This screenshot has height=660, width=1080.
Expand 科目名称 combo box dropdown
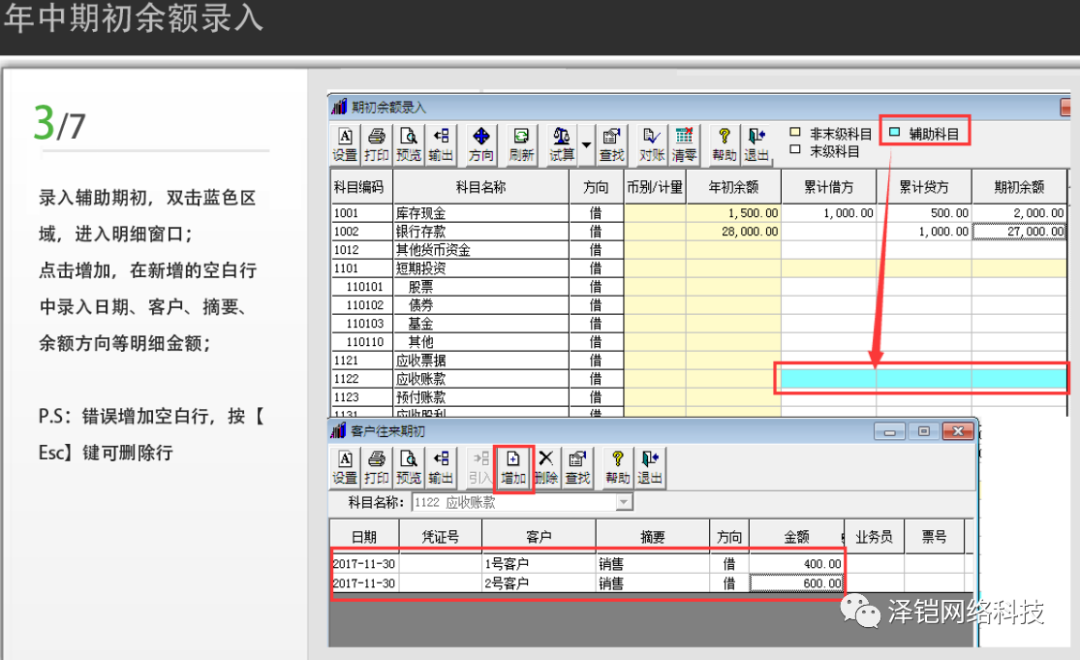pos(624,502)
